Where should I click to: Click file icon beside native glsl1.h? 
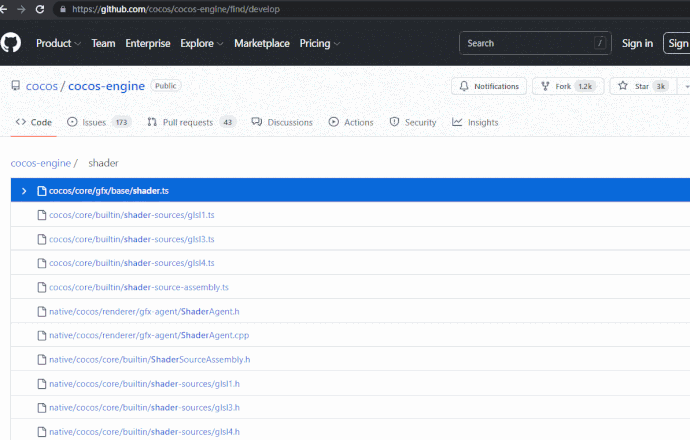tap(42, 384)
